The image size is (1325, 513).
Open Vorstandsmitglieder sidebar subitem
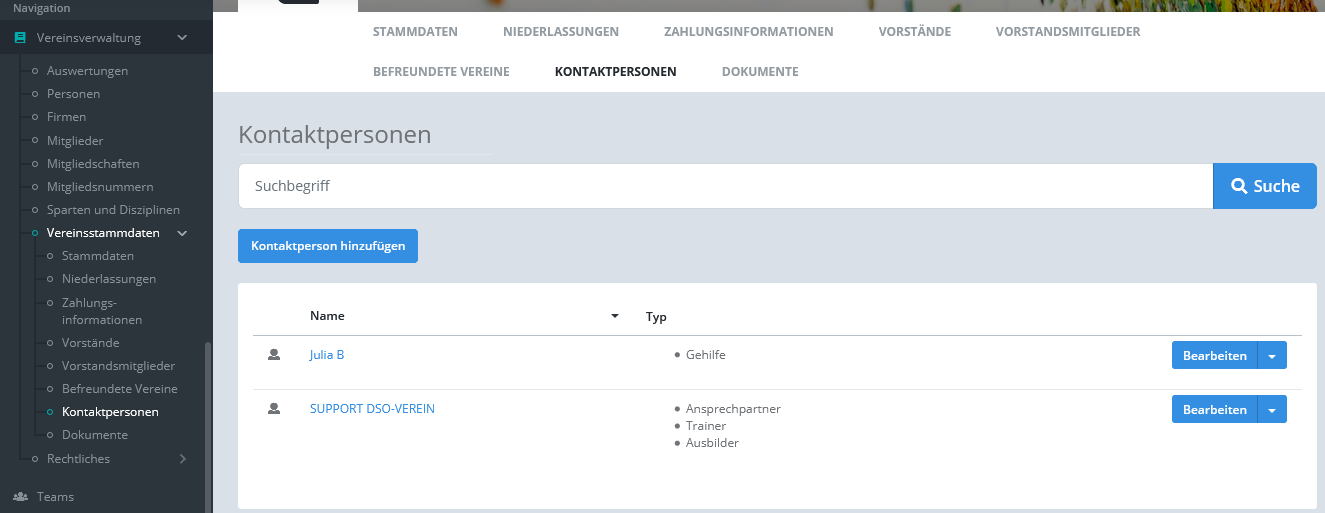pyautogui.click(x=118, y=366)
